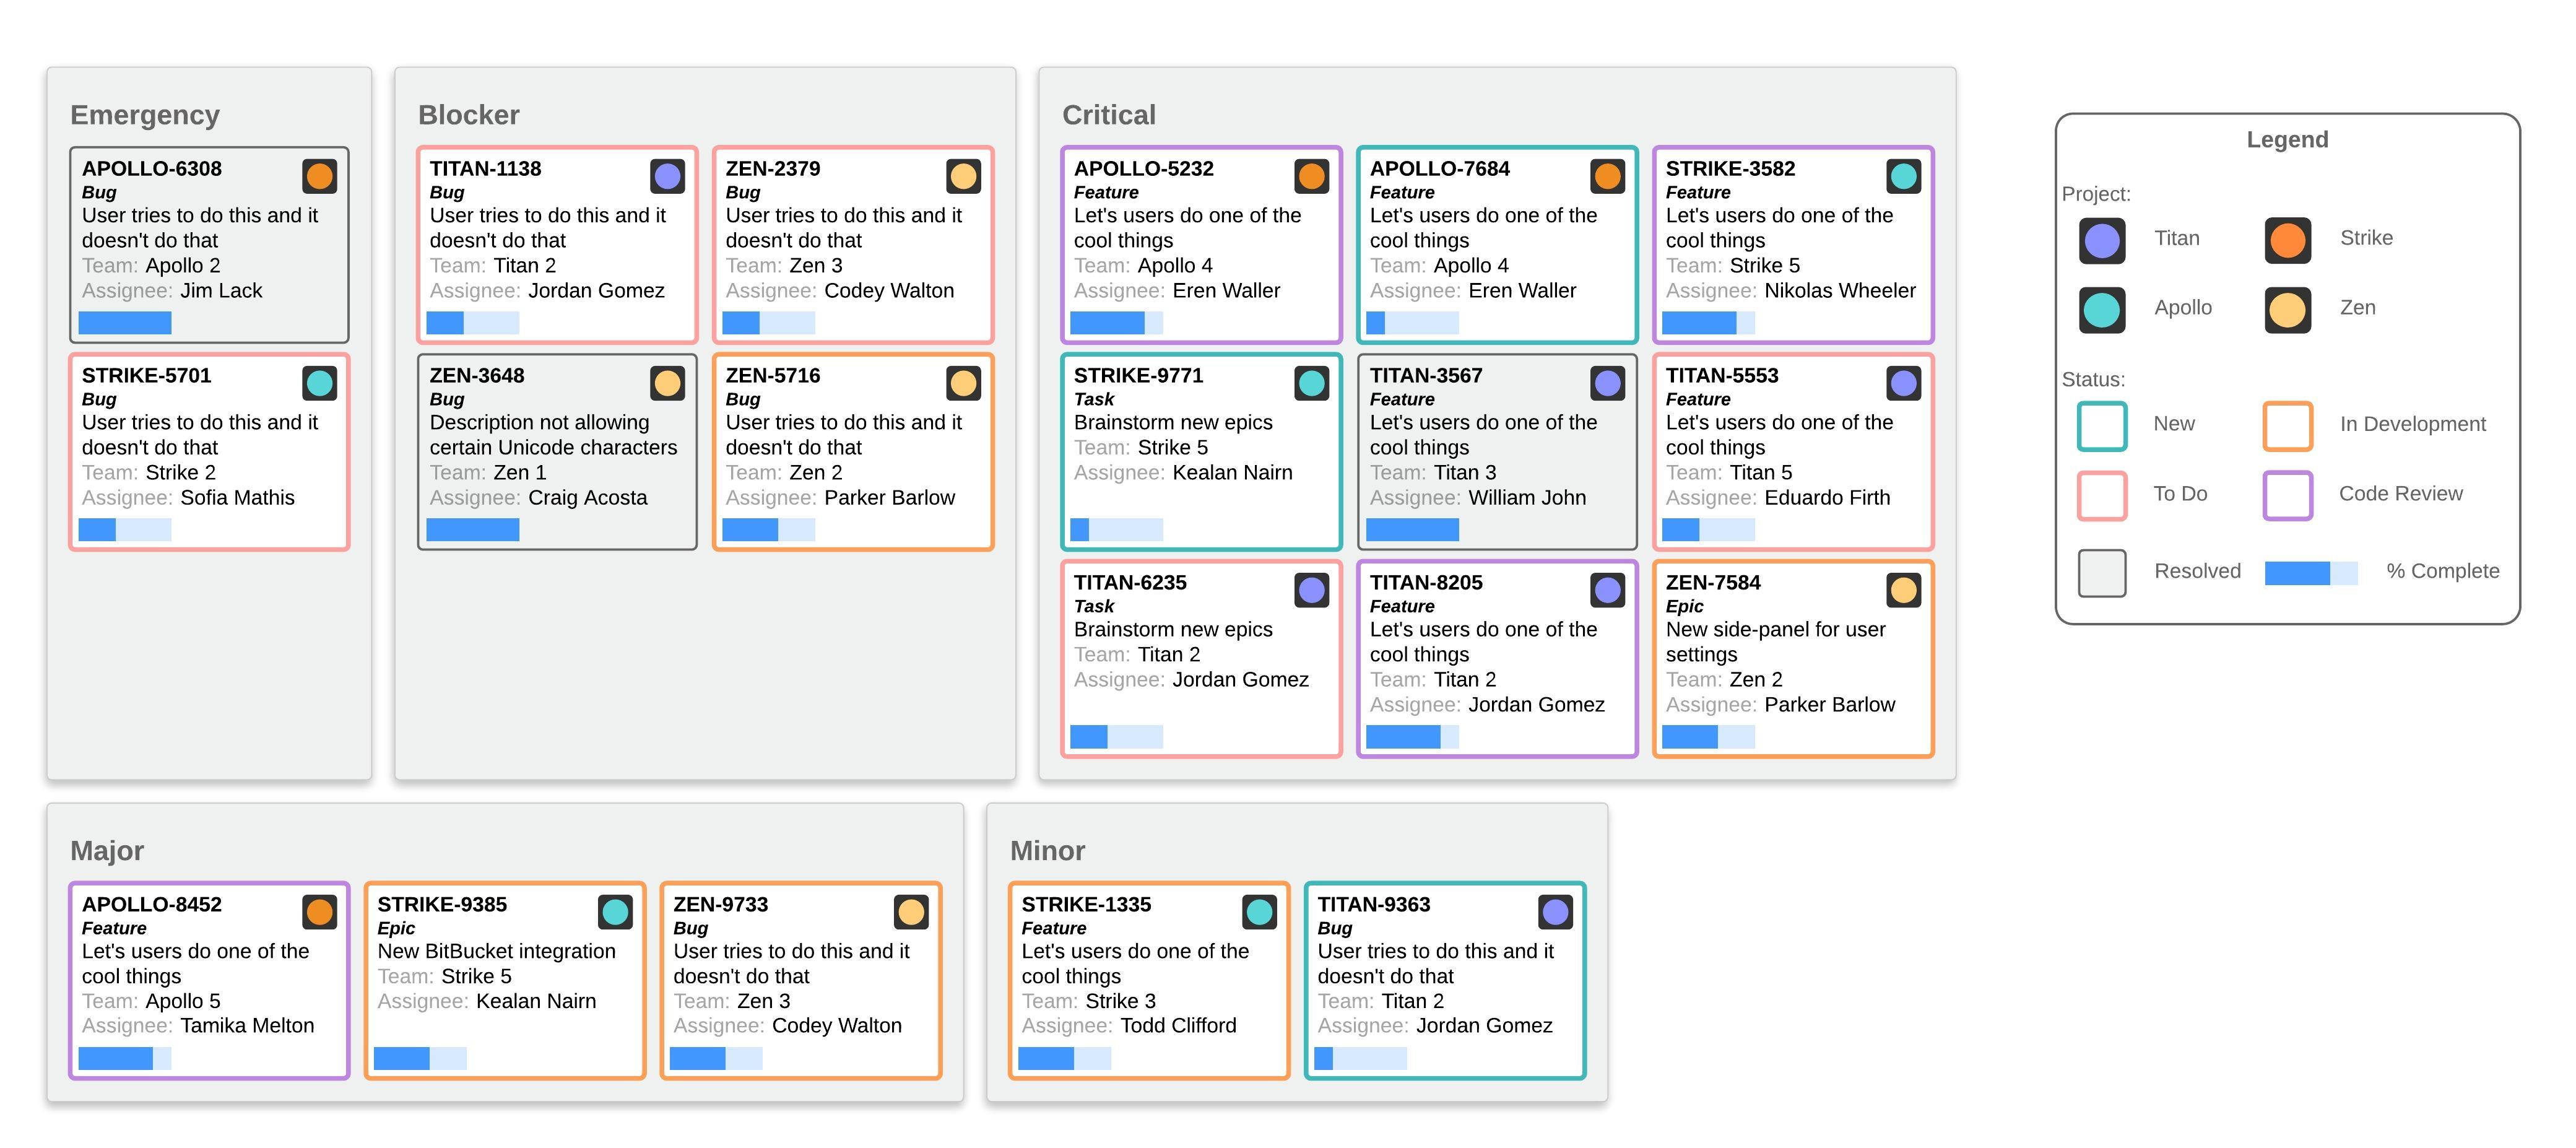This screenshot has width=2576, height=1148.
Task: Click the % Complete sample bar in the legend
Action: point(2310,573)
